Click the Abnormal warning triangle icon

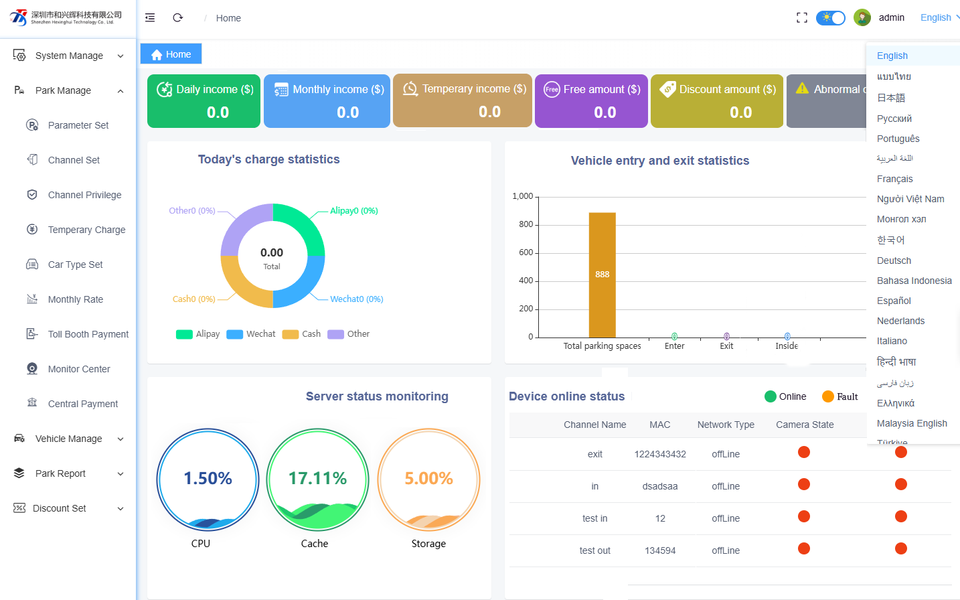[802, 88]
